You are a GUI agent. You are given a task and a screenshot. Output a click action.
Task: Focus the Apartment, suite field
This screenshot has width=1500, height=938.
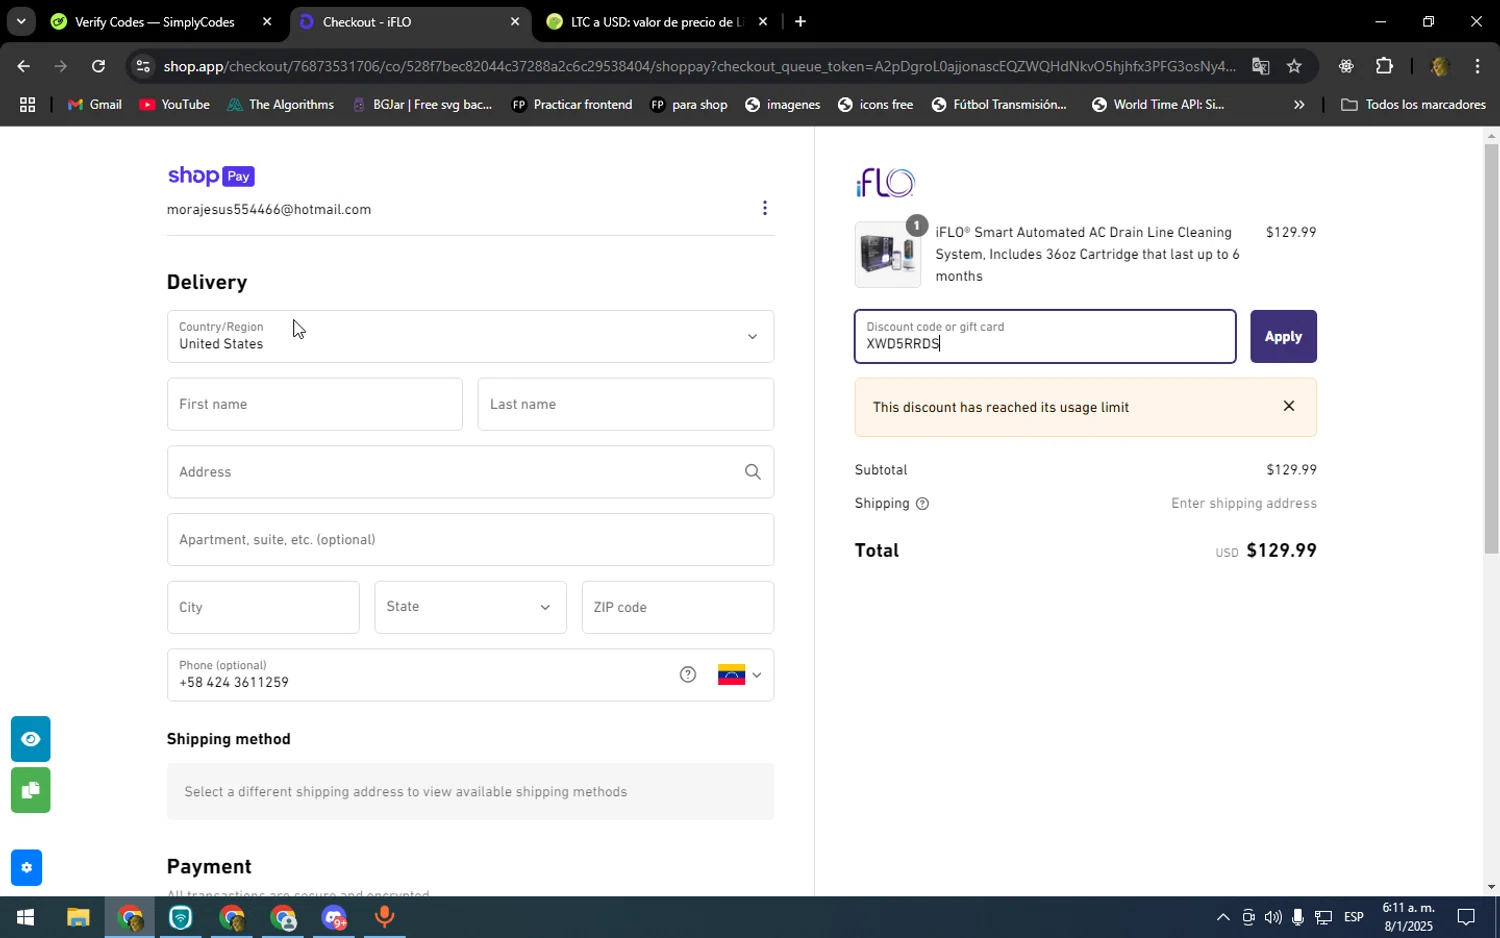click(470, 540)
